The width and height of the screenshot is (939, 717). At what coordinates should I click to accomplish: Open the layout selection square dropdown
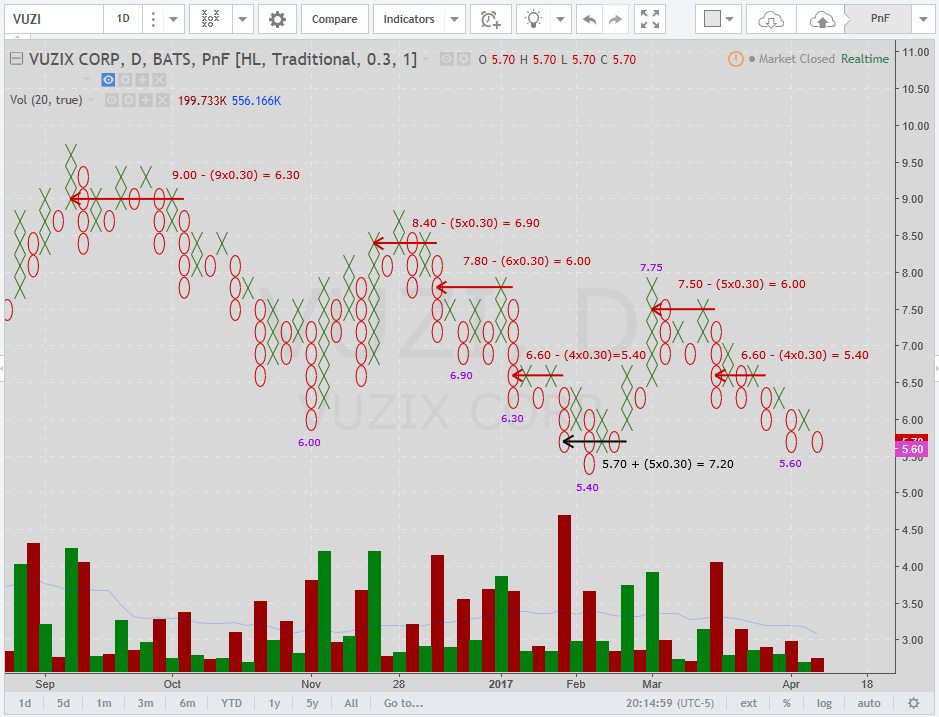(719, 19)
